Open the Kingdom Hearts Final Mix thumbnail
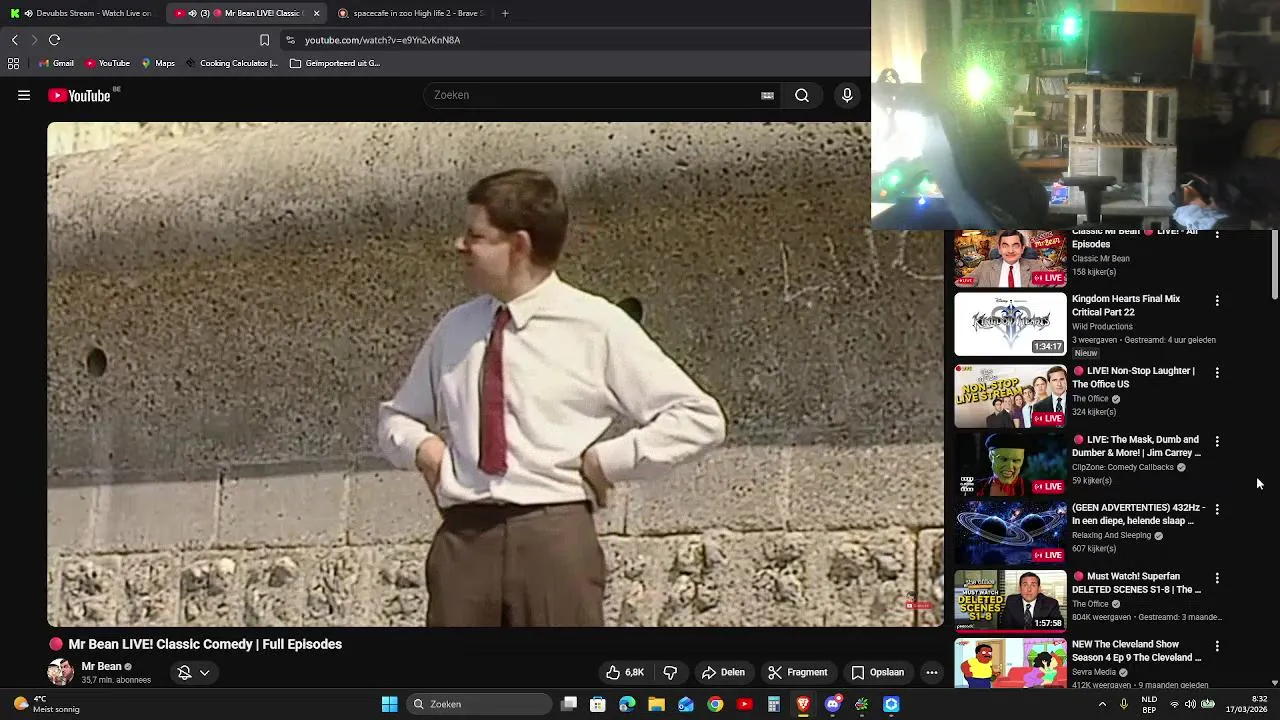The image size is (1280, 720). coord(1010,324)
